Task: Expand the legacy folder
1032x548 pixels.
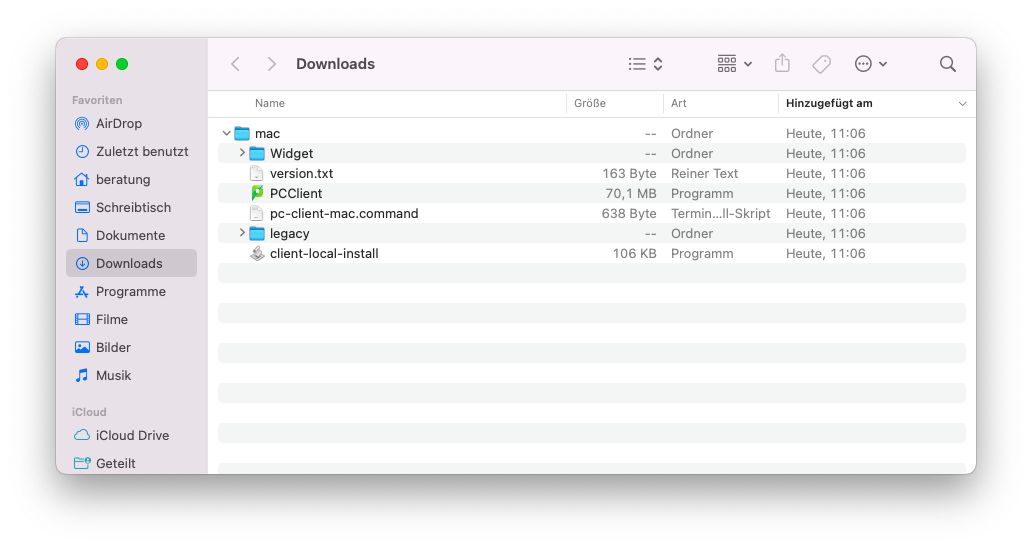Action: click(242, 233)
